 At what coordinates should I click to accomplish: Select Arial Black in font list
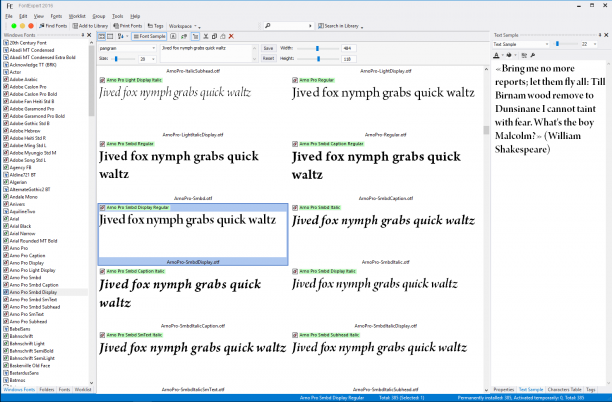pyautogui.click(x=20, y=226)
